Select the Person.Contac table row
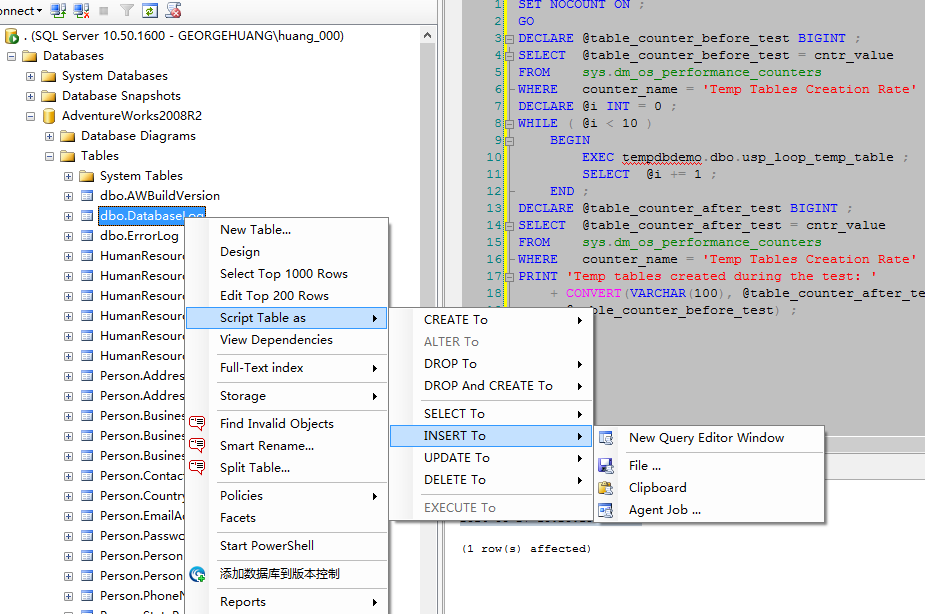The width and height of the screenshot is (925, 614). (x=142, y=475)
